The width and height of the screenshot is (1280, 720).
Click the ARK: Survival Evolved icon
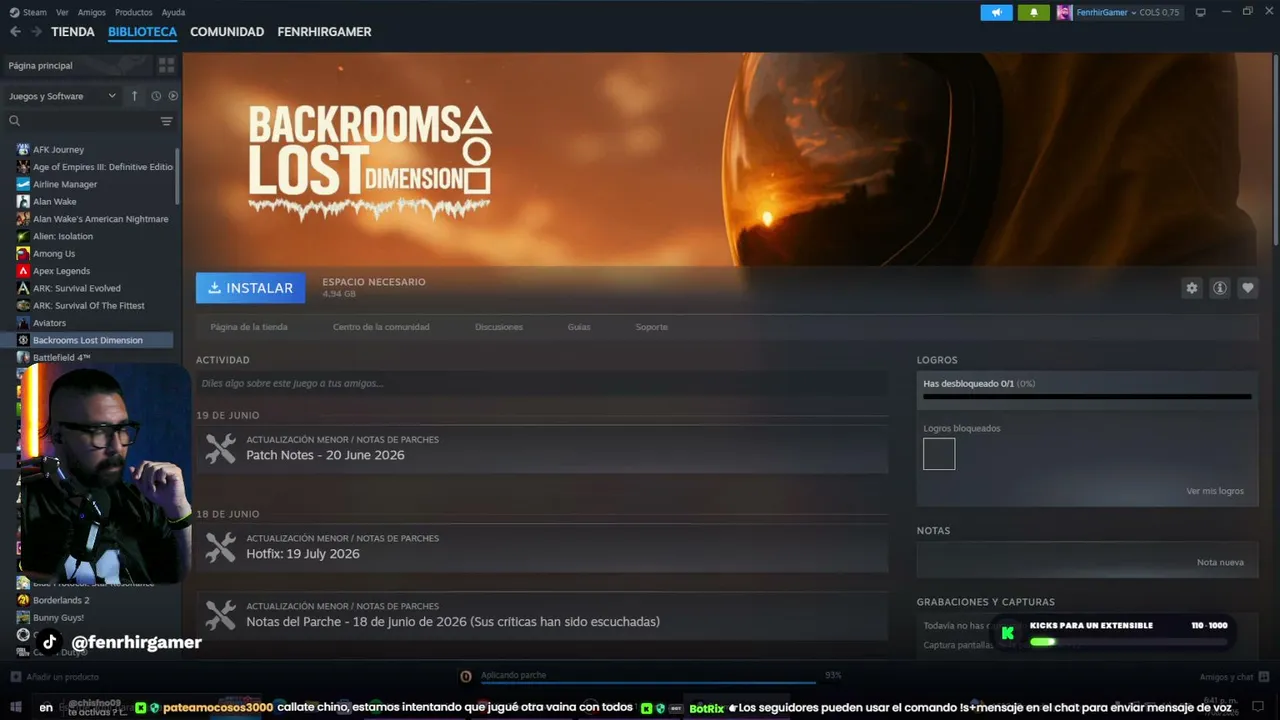coord(23,288)
